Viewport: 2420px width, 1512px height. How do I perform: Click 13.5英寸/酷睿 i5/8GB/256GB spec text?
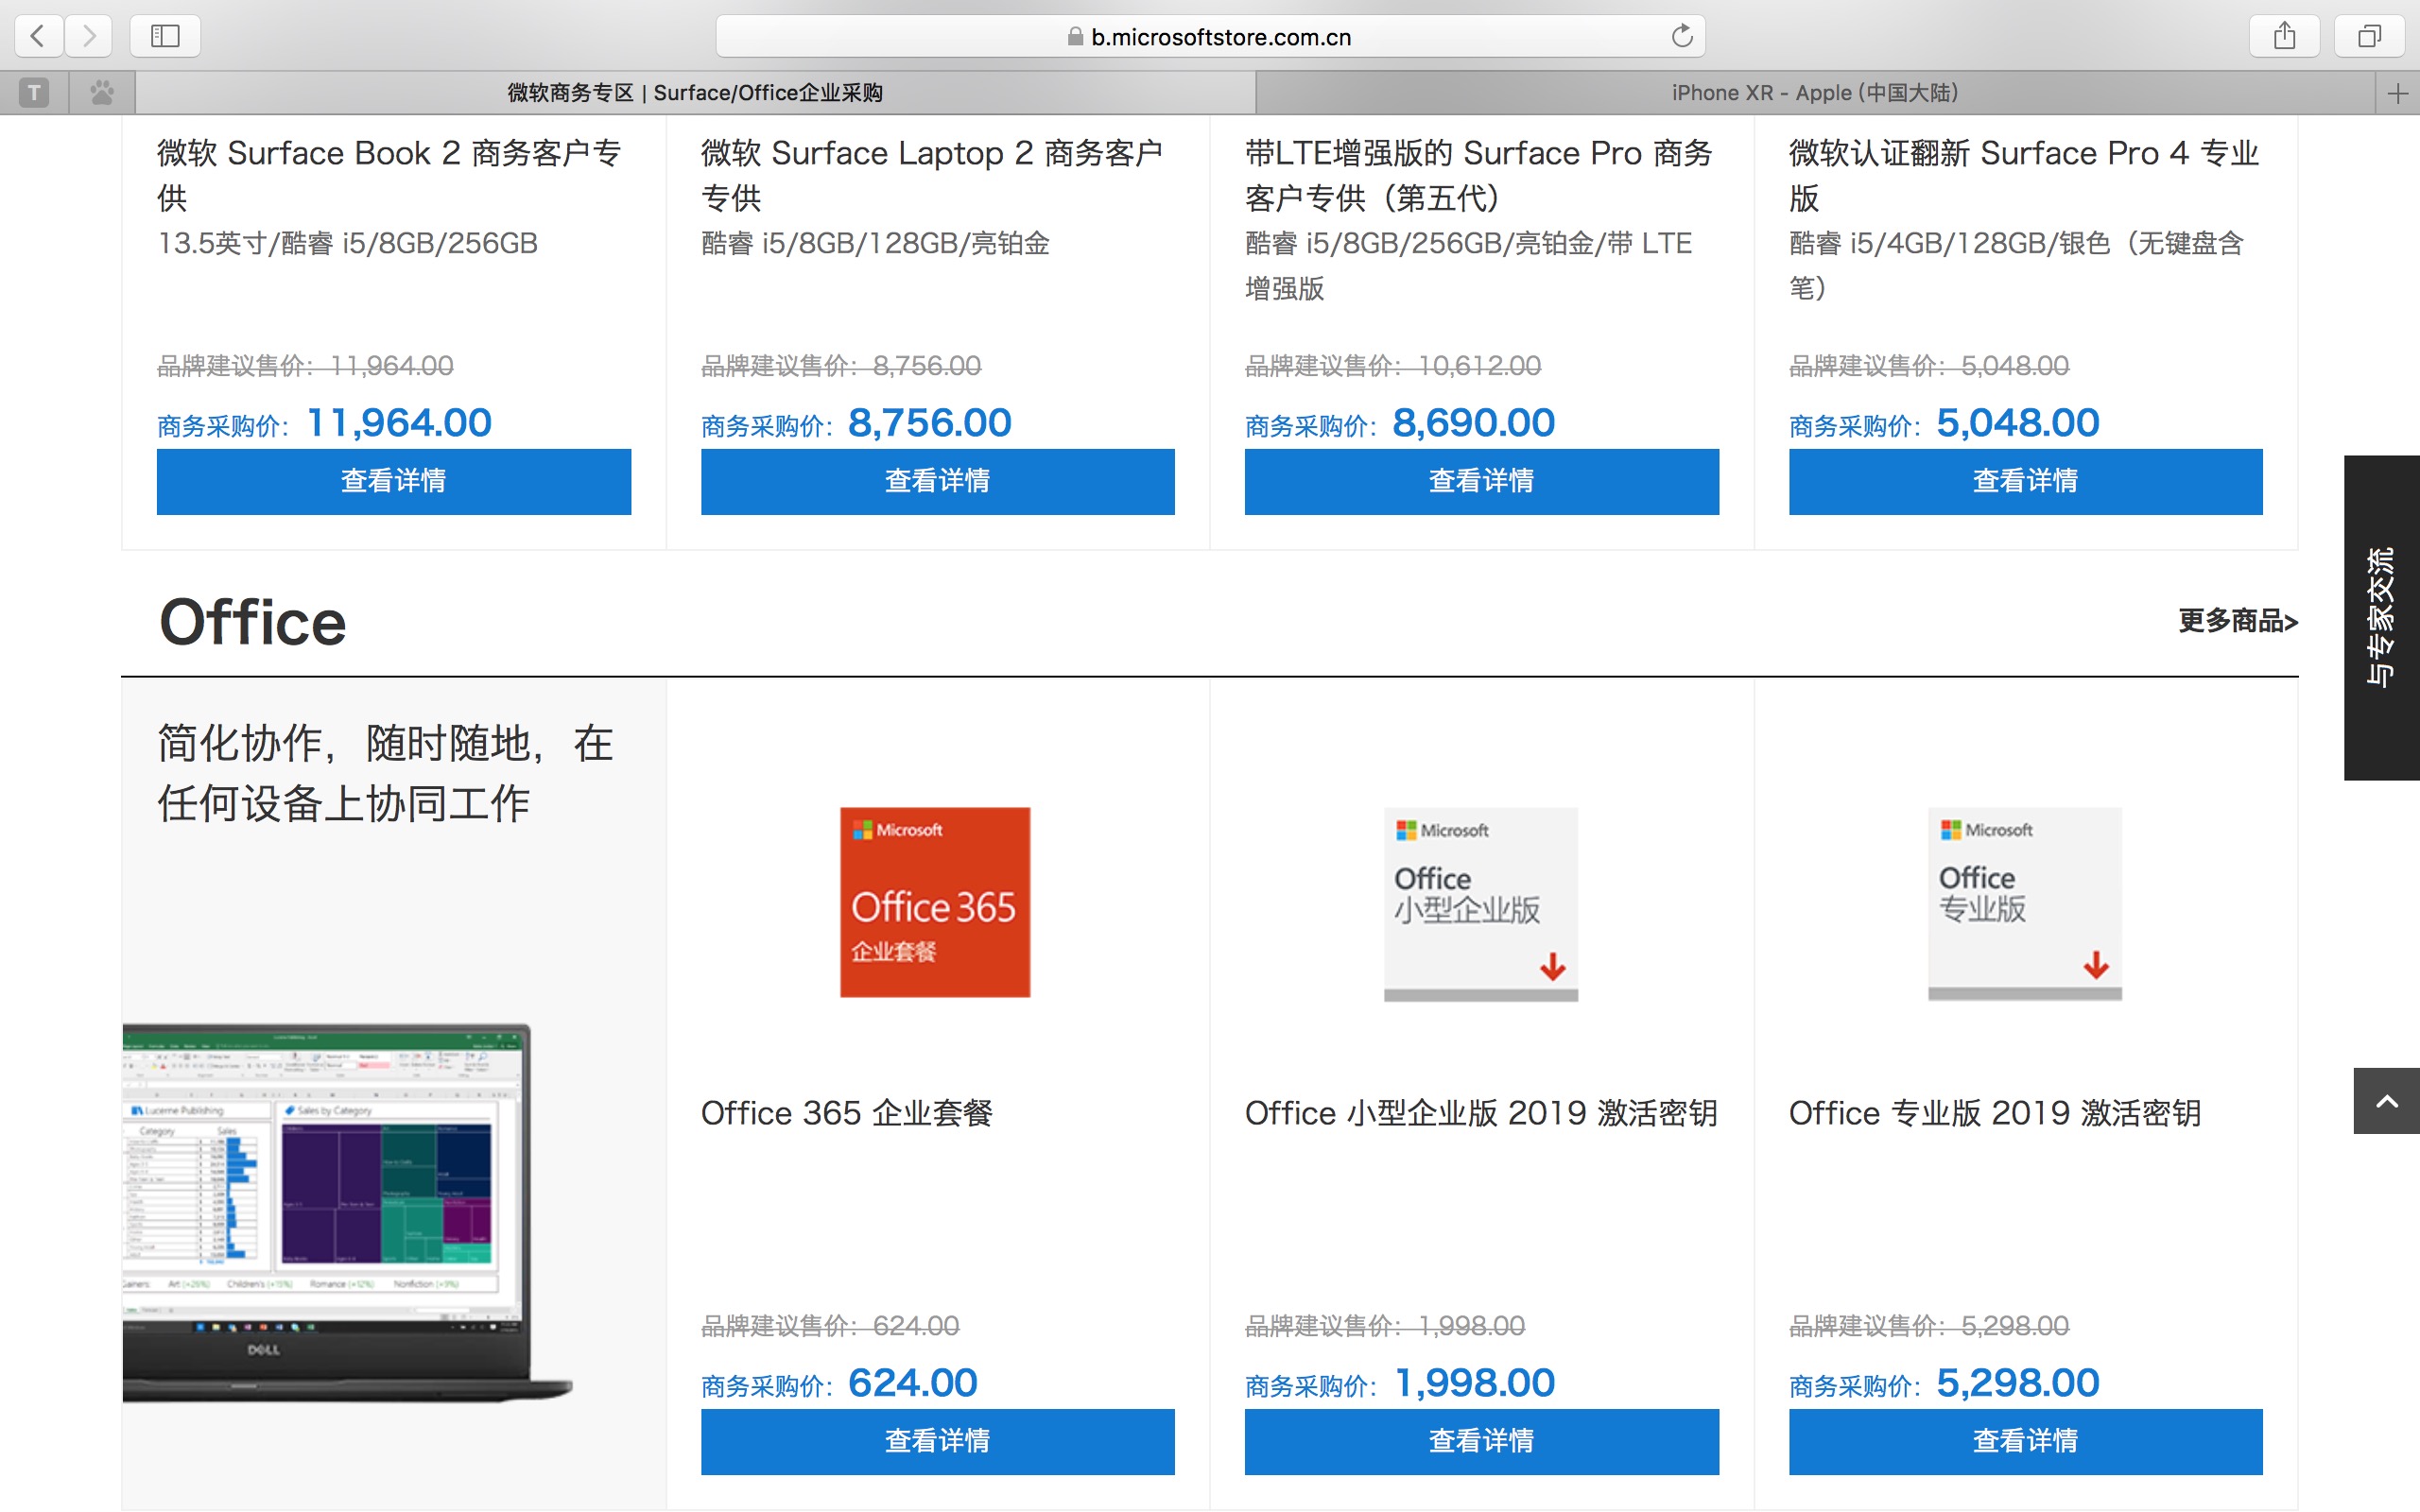coord(348,243)
